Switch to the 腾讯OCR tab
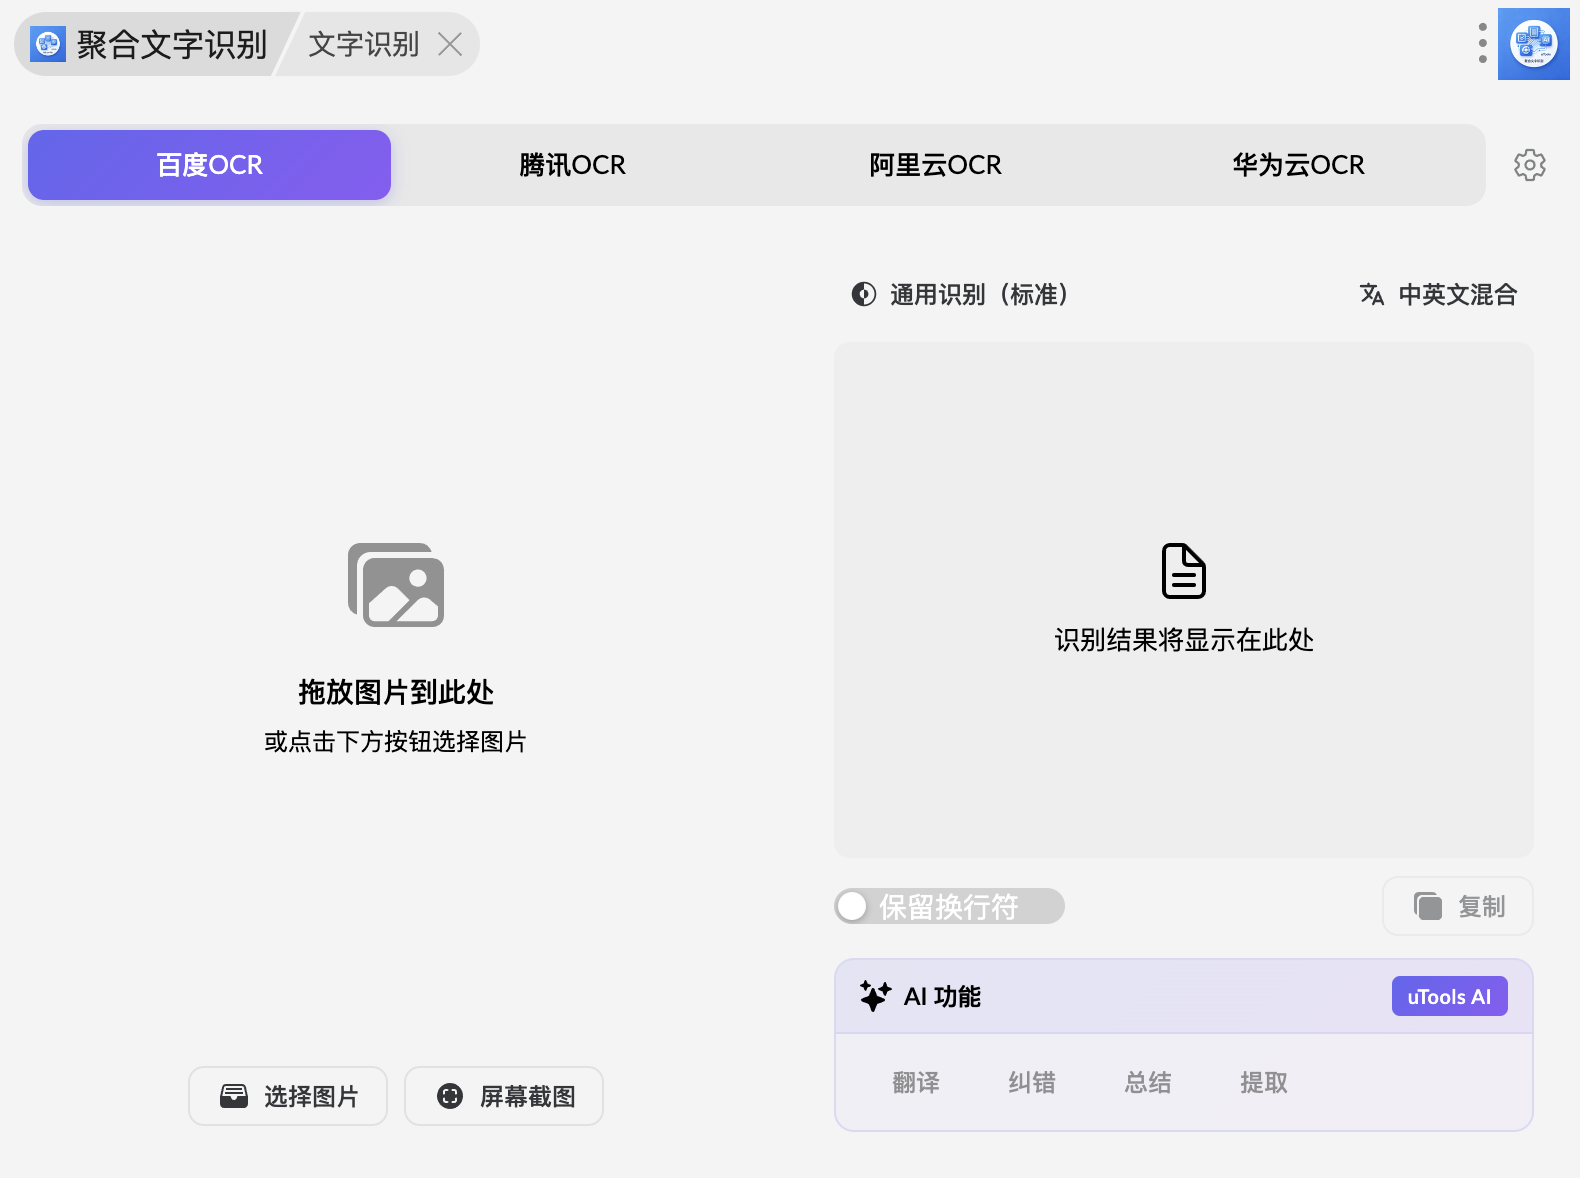1580x1178 pixels. pyautogui.click(x=572, y=165)
